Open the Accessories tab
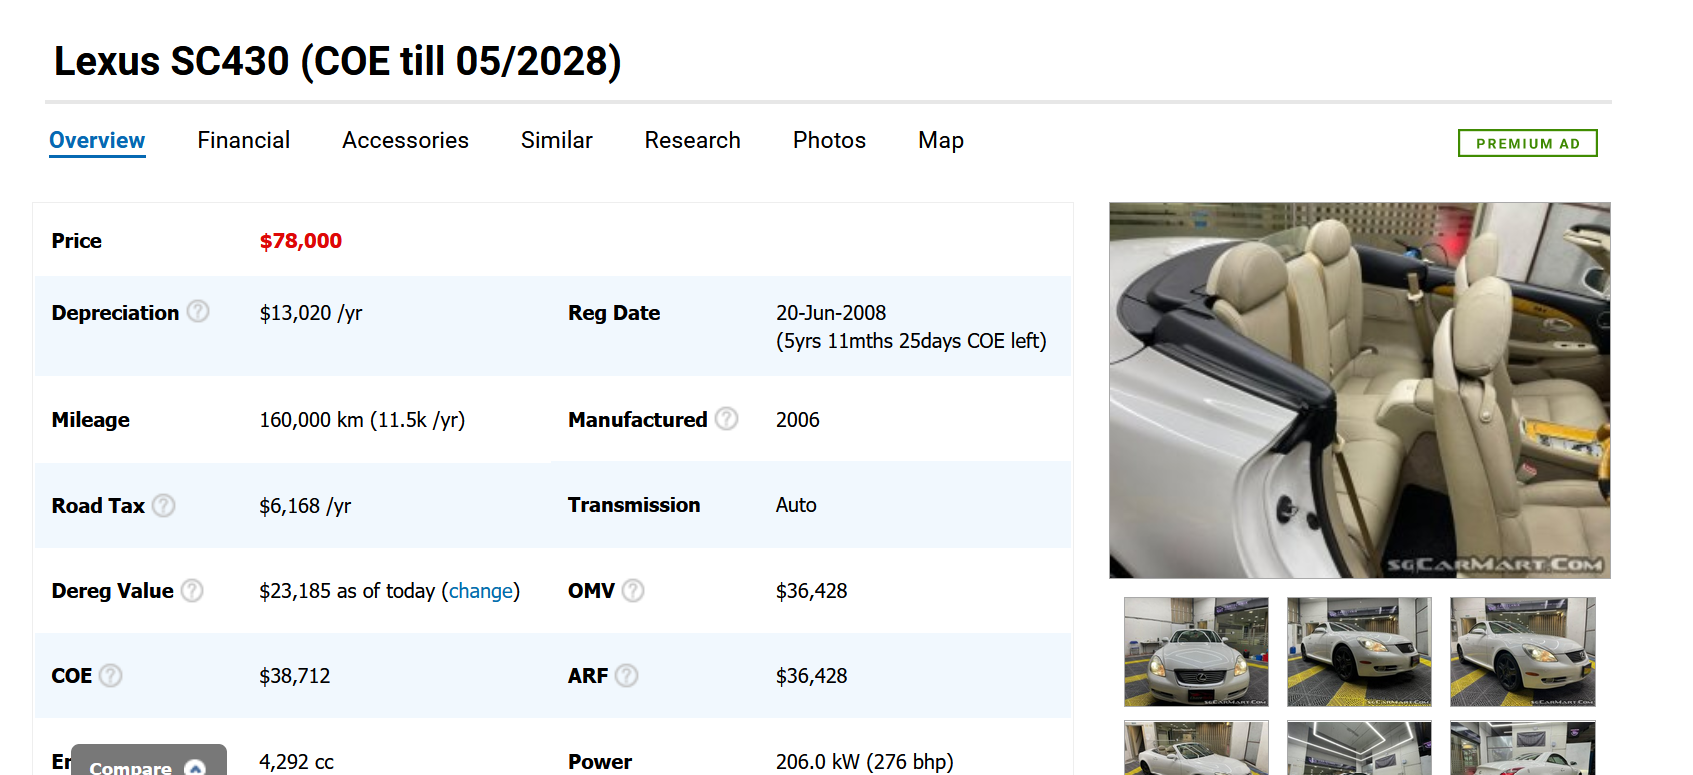The height and width of the screenshot is (775, 1693). (x=405, y=141)
